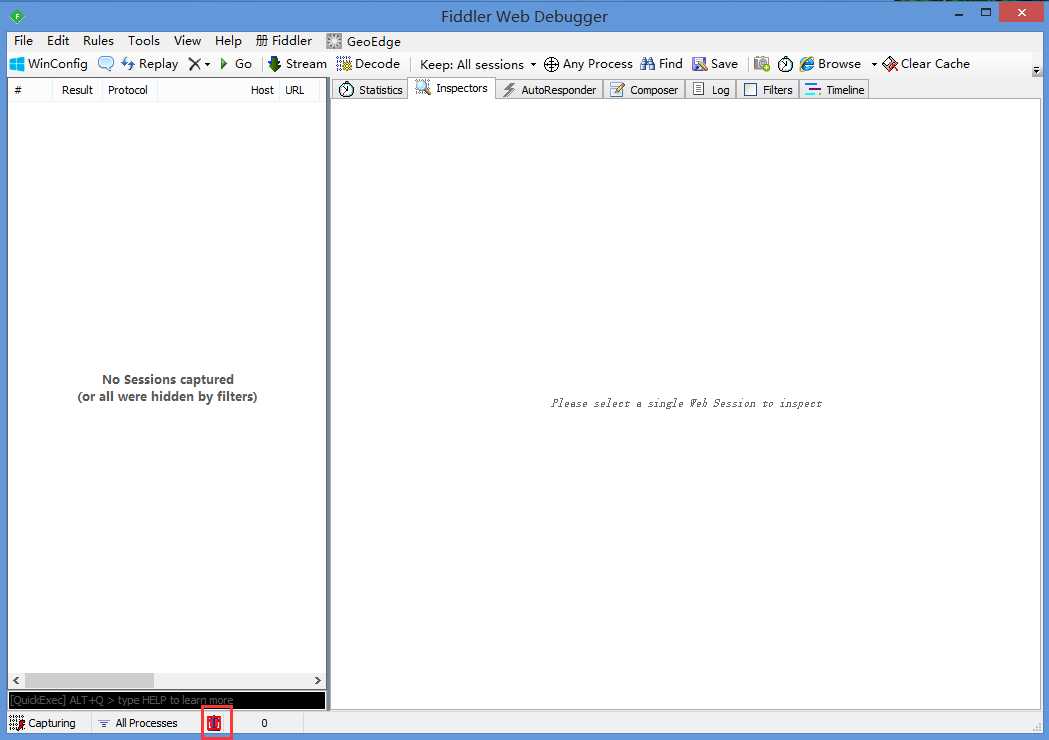1049x740 pixels.
Task: Click the session count 0 in status bar
Action: [x=264, y=723]
